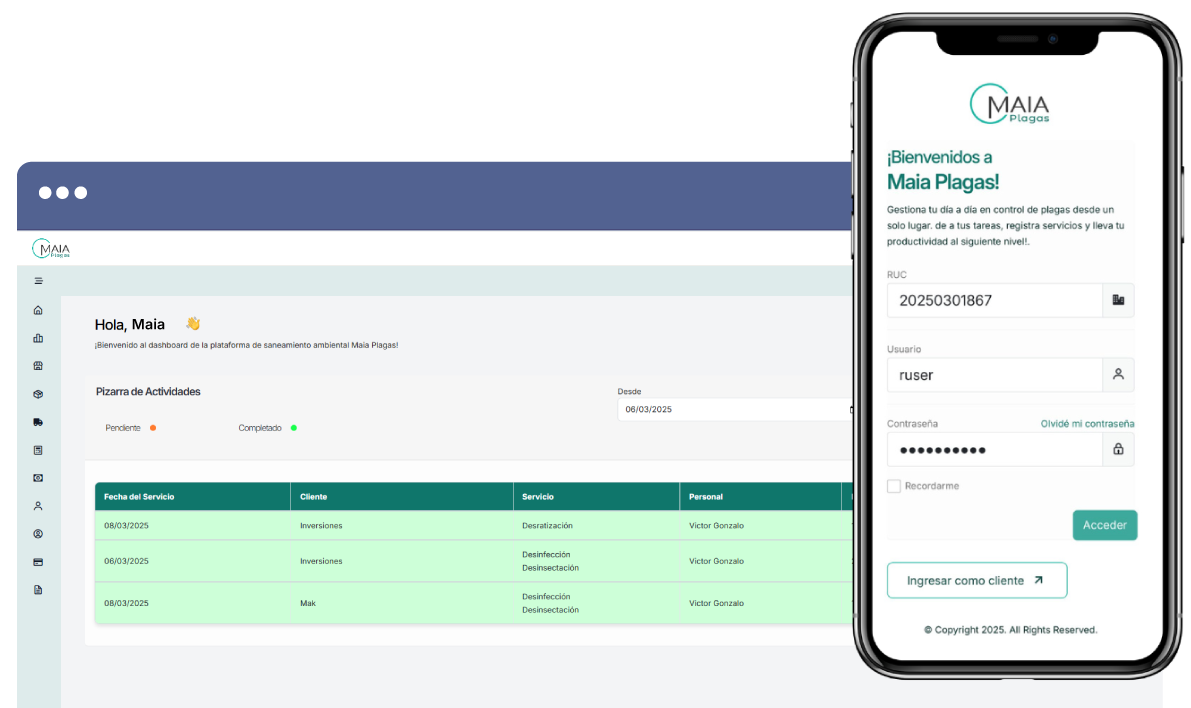This screenshot has height=708, width=1191.
Task: Click the Ingresar como cliente button
Action: (976, 580)
